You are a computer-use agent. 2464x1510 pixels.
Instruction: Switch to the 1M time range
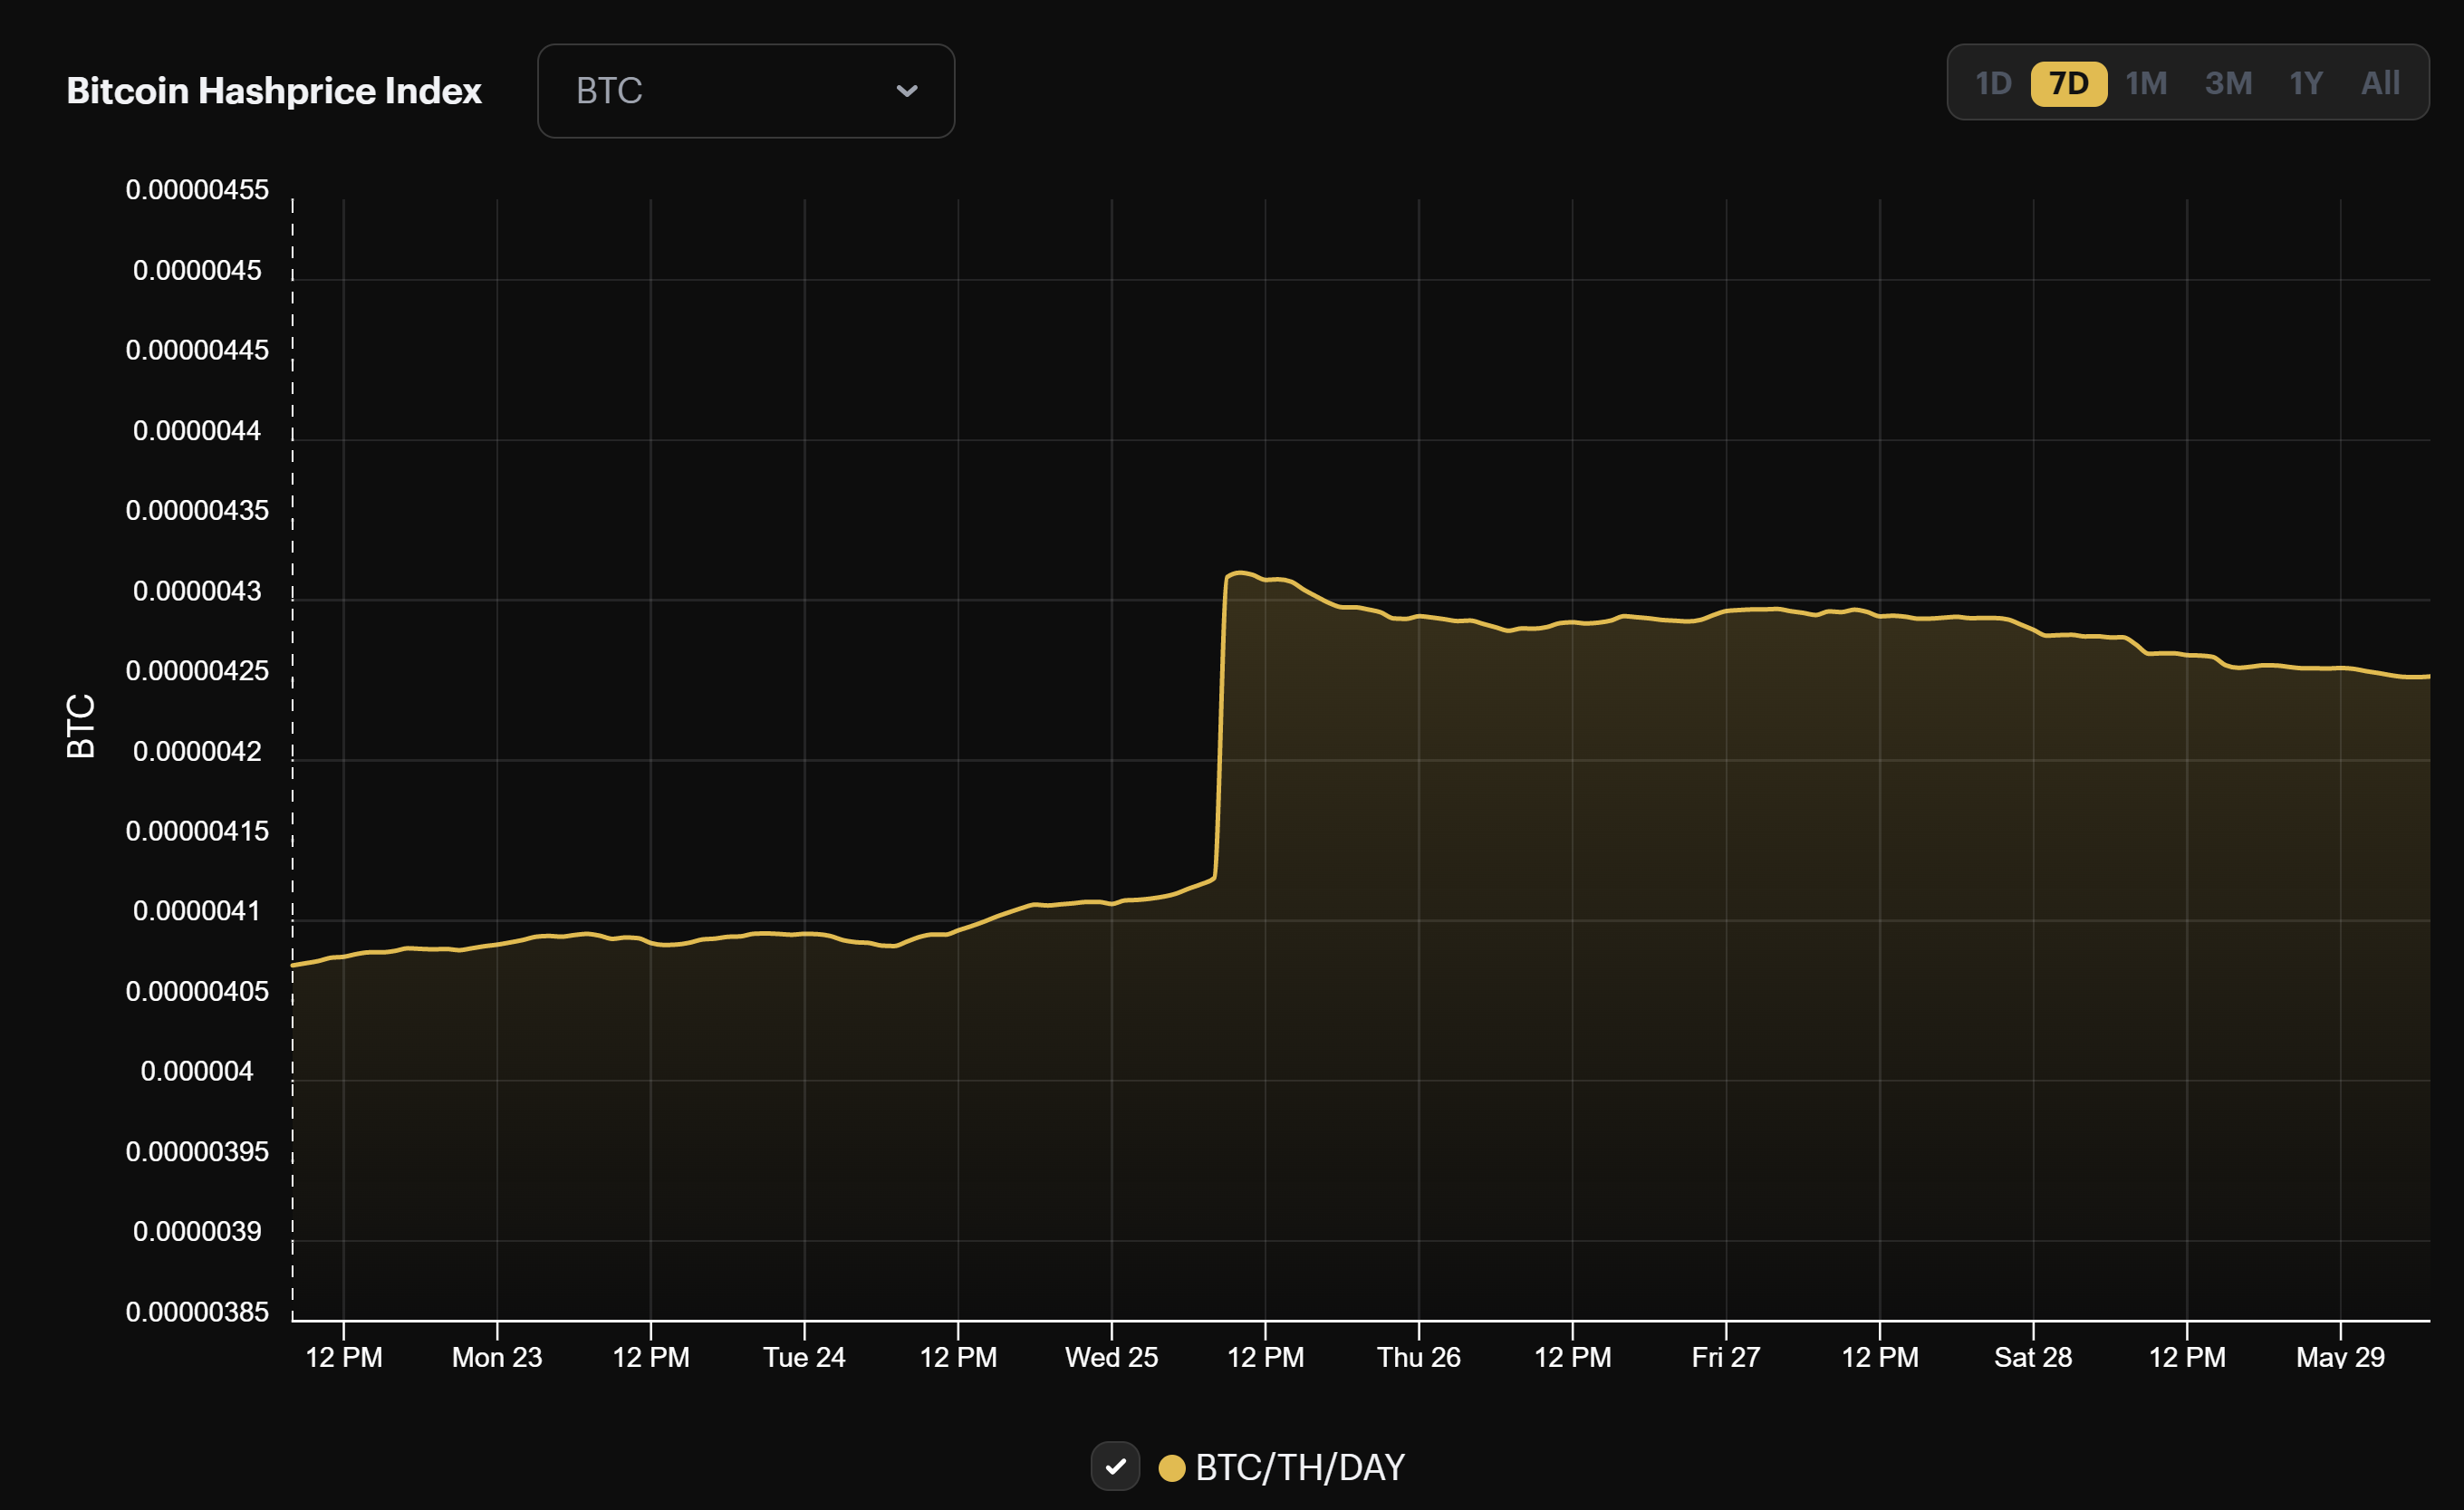(x=2146, y=83)
